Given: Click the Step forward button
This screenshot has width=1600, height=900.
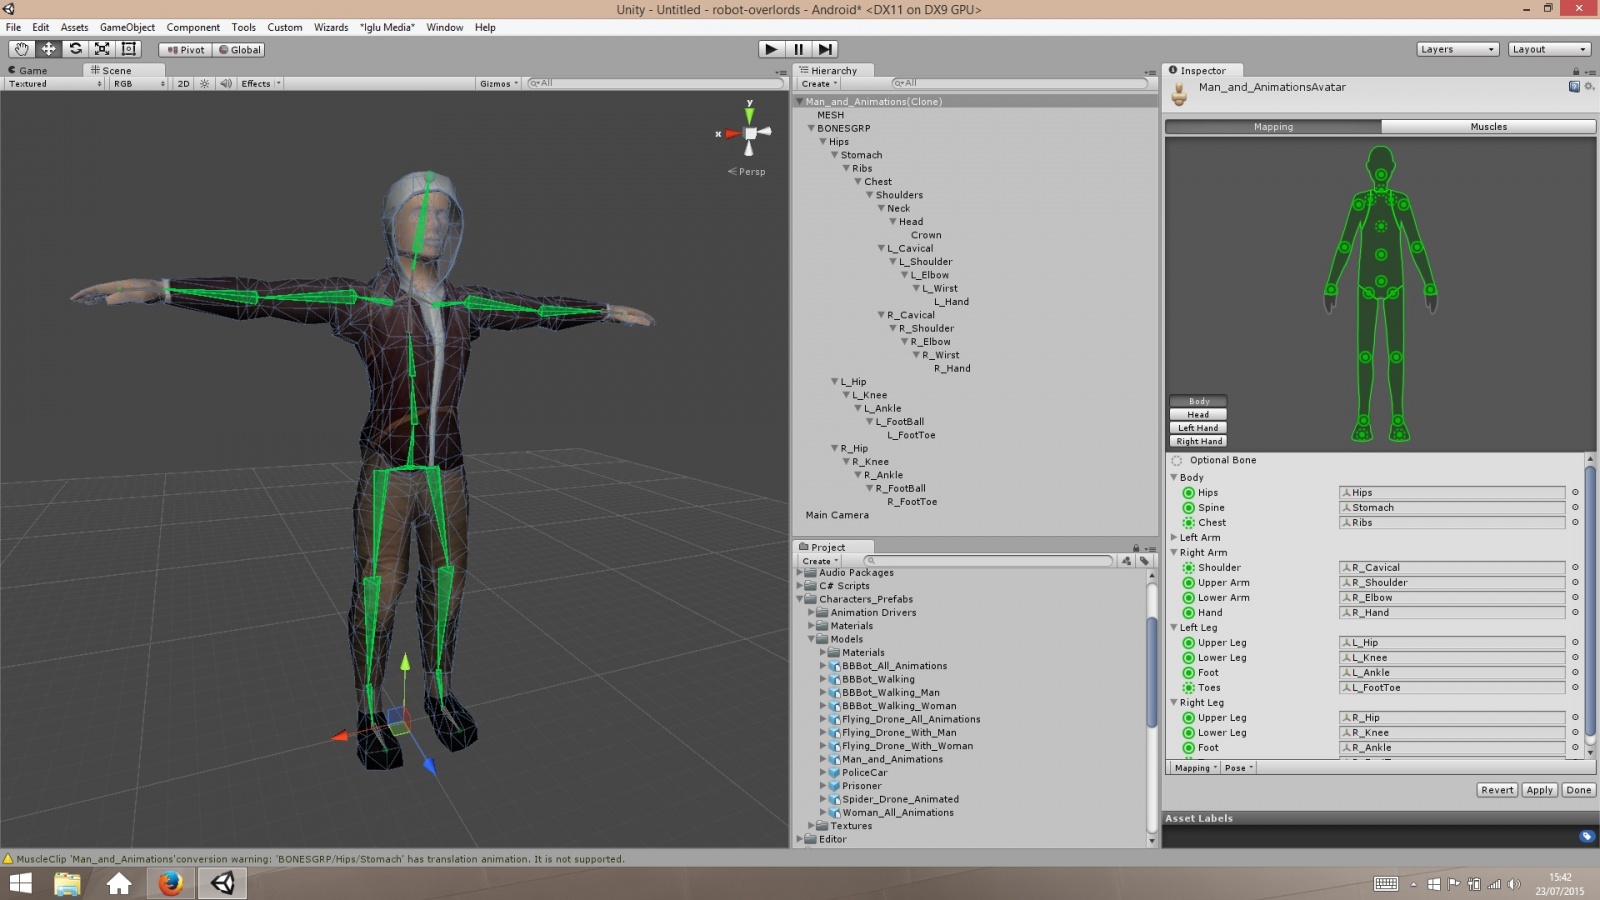Looking at the screenshot, I should tap(825, 49).
